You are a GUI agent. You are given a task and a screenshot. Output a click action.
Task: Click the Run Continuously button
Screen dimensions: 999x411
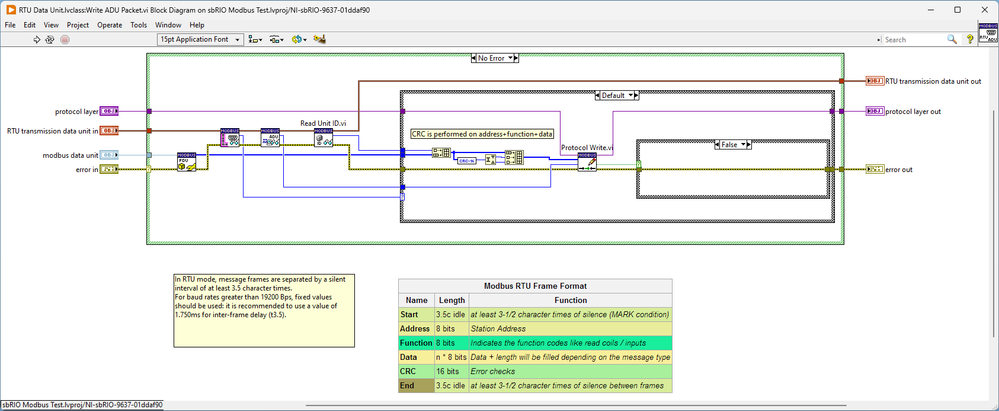tap(51, 40)
